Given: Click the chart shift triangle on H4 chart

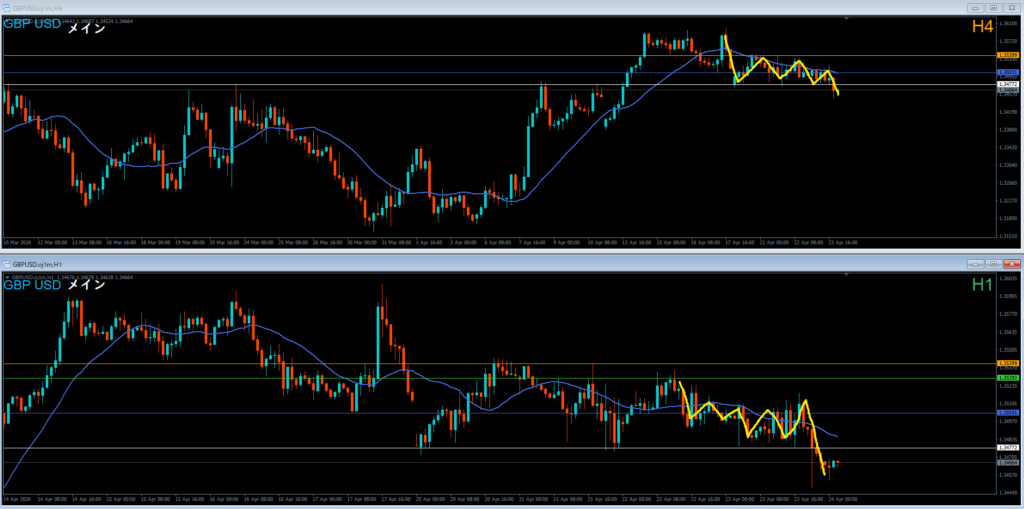Looking at the screenshot, I should (x=848, y=19).
